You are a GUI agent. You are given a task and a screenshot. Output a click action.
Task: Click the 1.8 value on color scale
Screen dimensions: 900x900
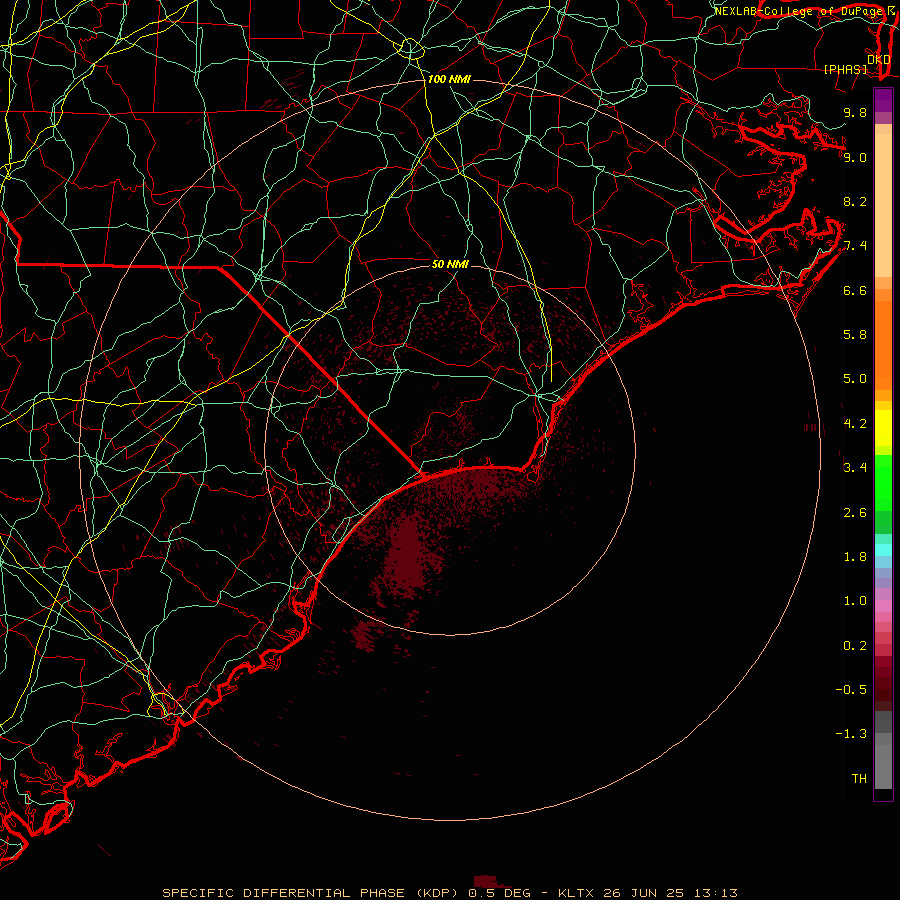pos(855,557)
